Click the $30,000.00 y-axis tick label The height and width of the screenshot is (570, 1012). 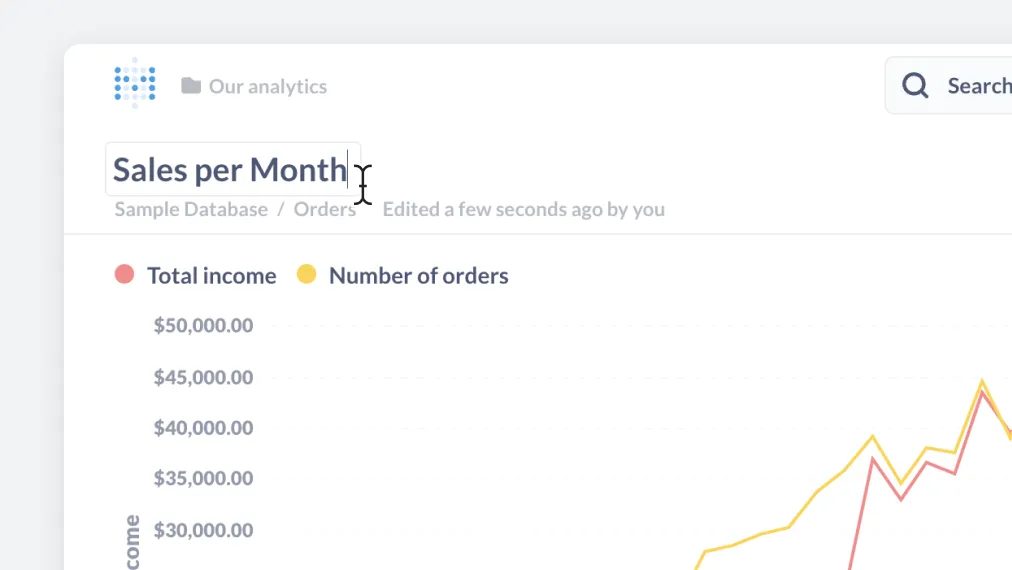[x=203, y=530]
